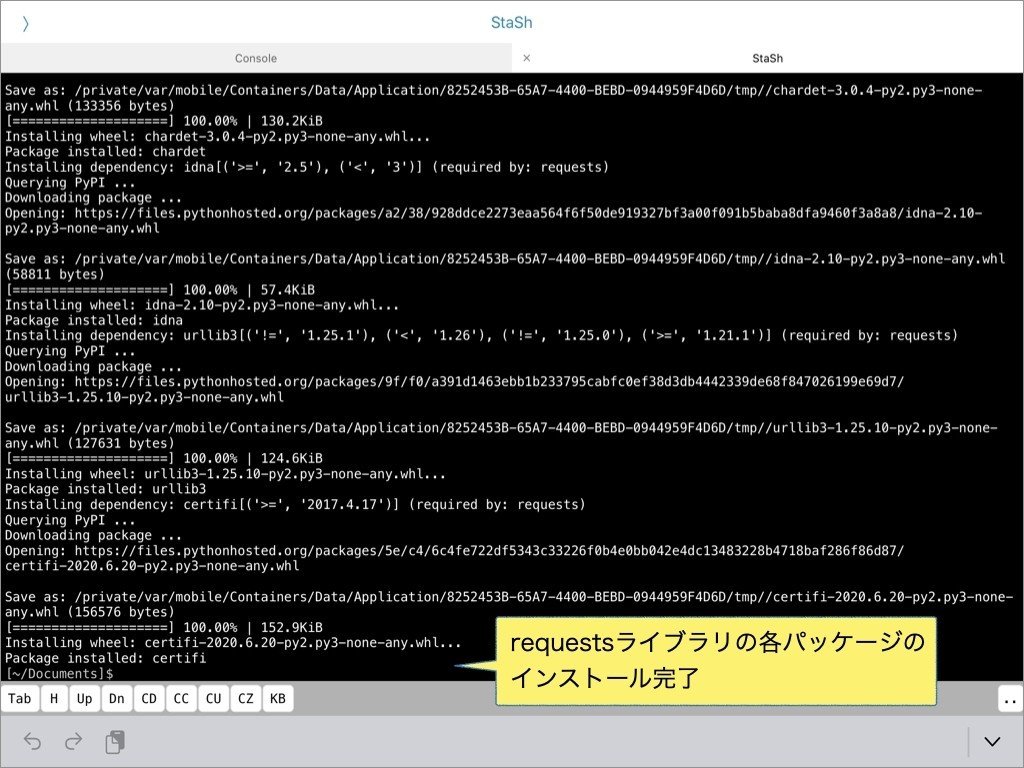This screenshot has height=768, width=1024.
Task: Send Ctrl-D using the CD key
Action: point(148,698)
